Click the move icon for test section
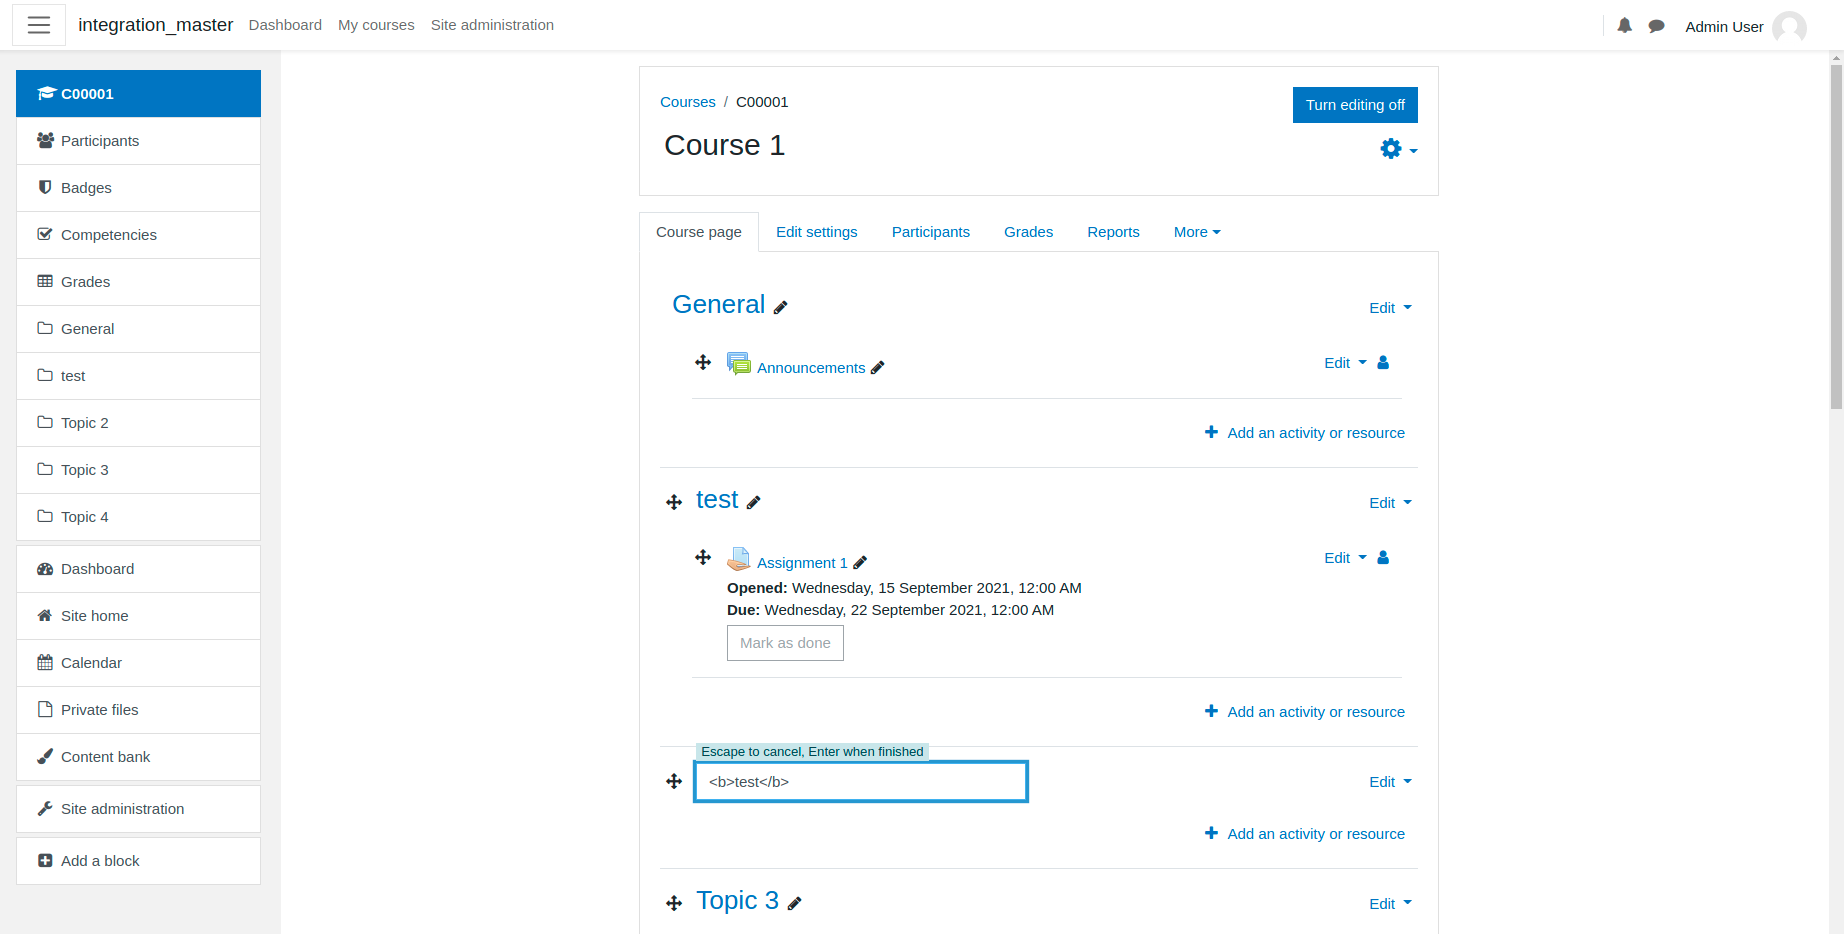Screen dimensions: 1844x934 pos(674,502)
